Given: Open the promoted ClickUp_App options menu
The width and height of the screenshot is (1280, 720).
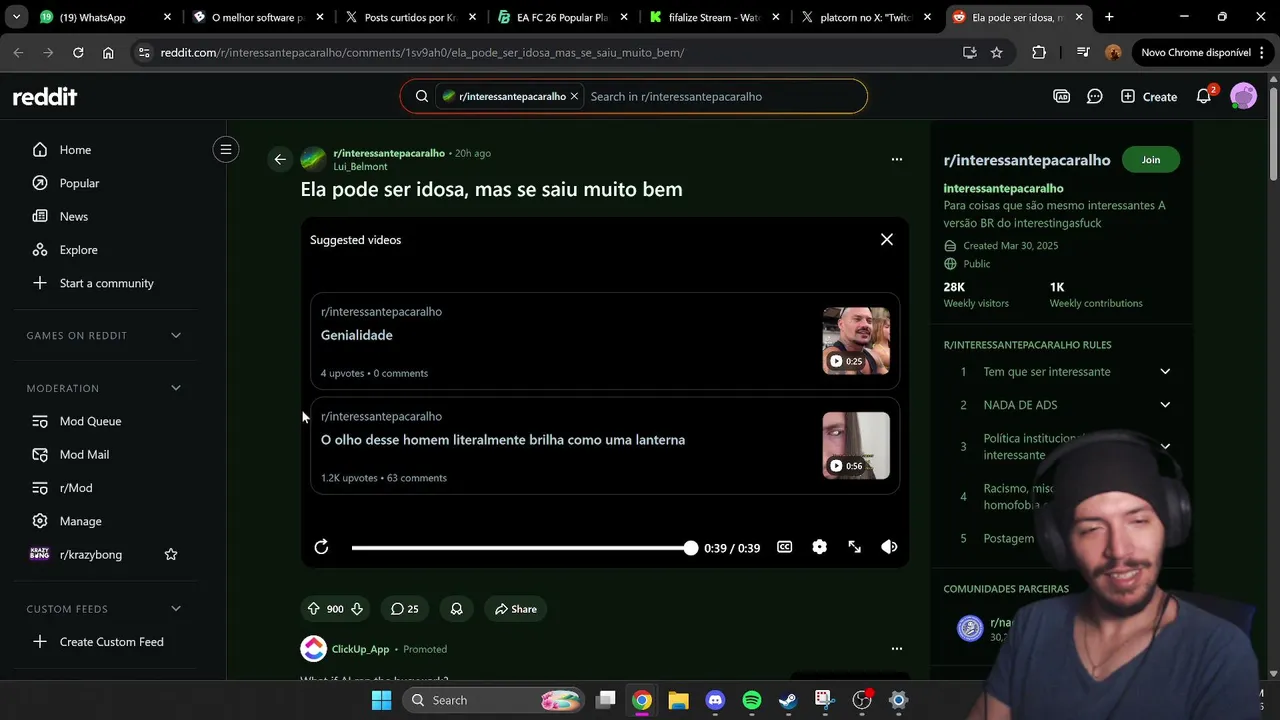Looking at the screenshot, I should (896, 649).
